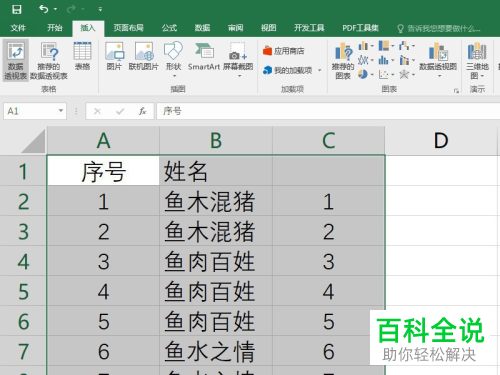
Task: Insert a combo chart
Action: [407, 60]
